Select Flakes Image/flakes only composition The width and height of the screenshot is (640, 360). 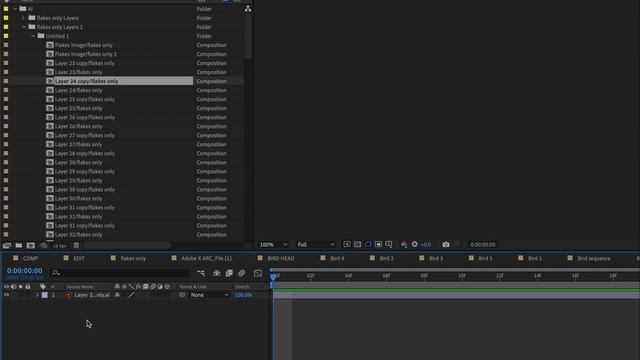pyautogui.click(x=84, y=45)
